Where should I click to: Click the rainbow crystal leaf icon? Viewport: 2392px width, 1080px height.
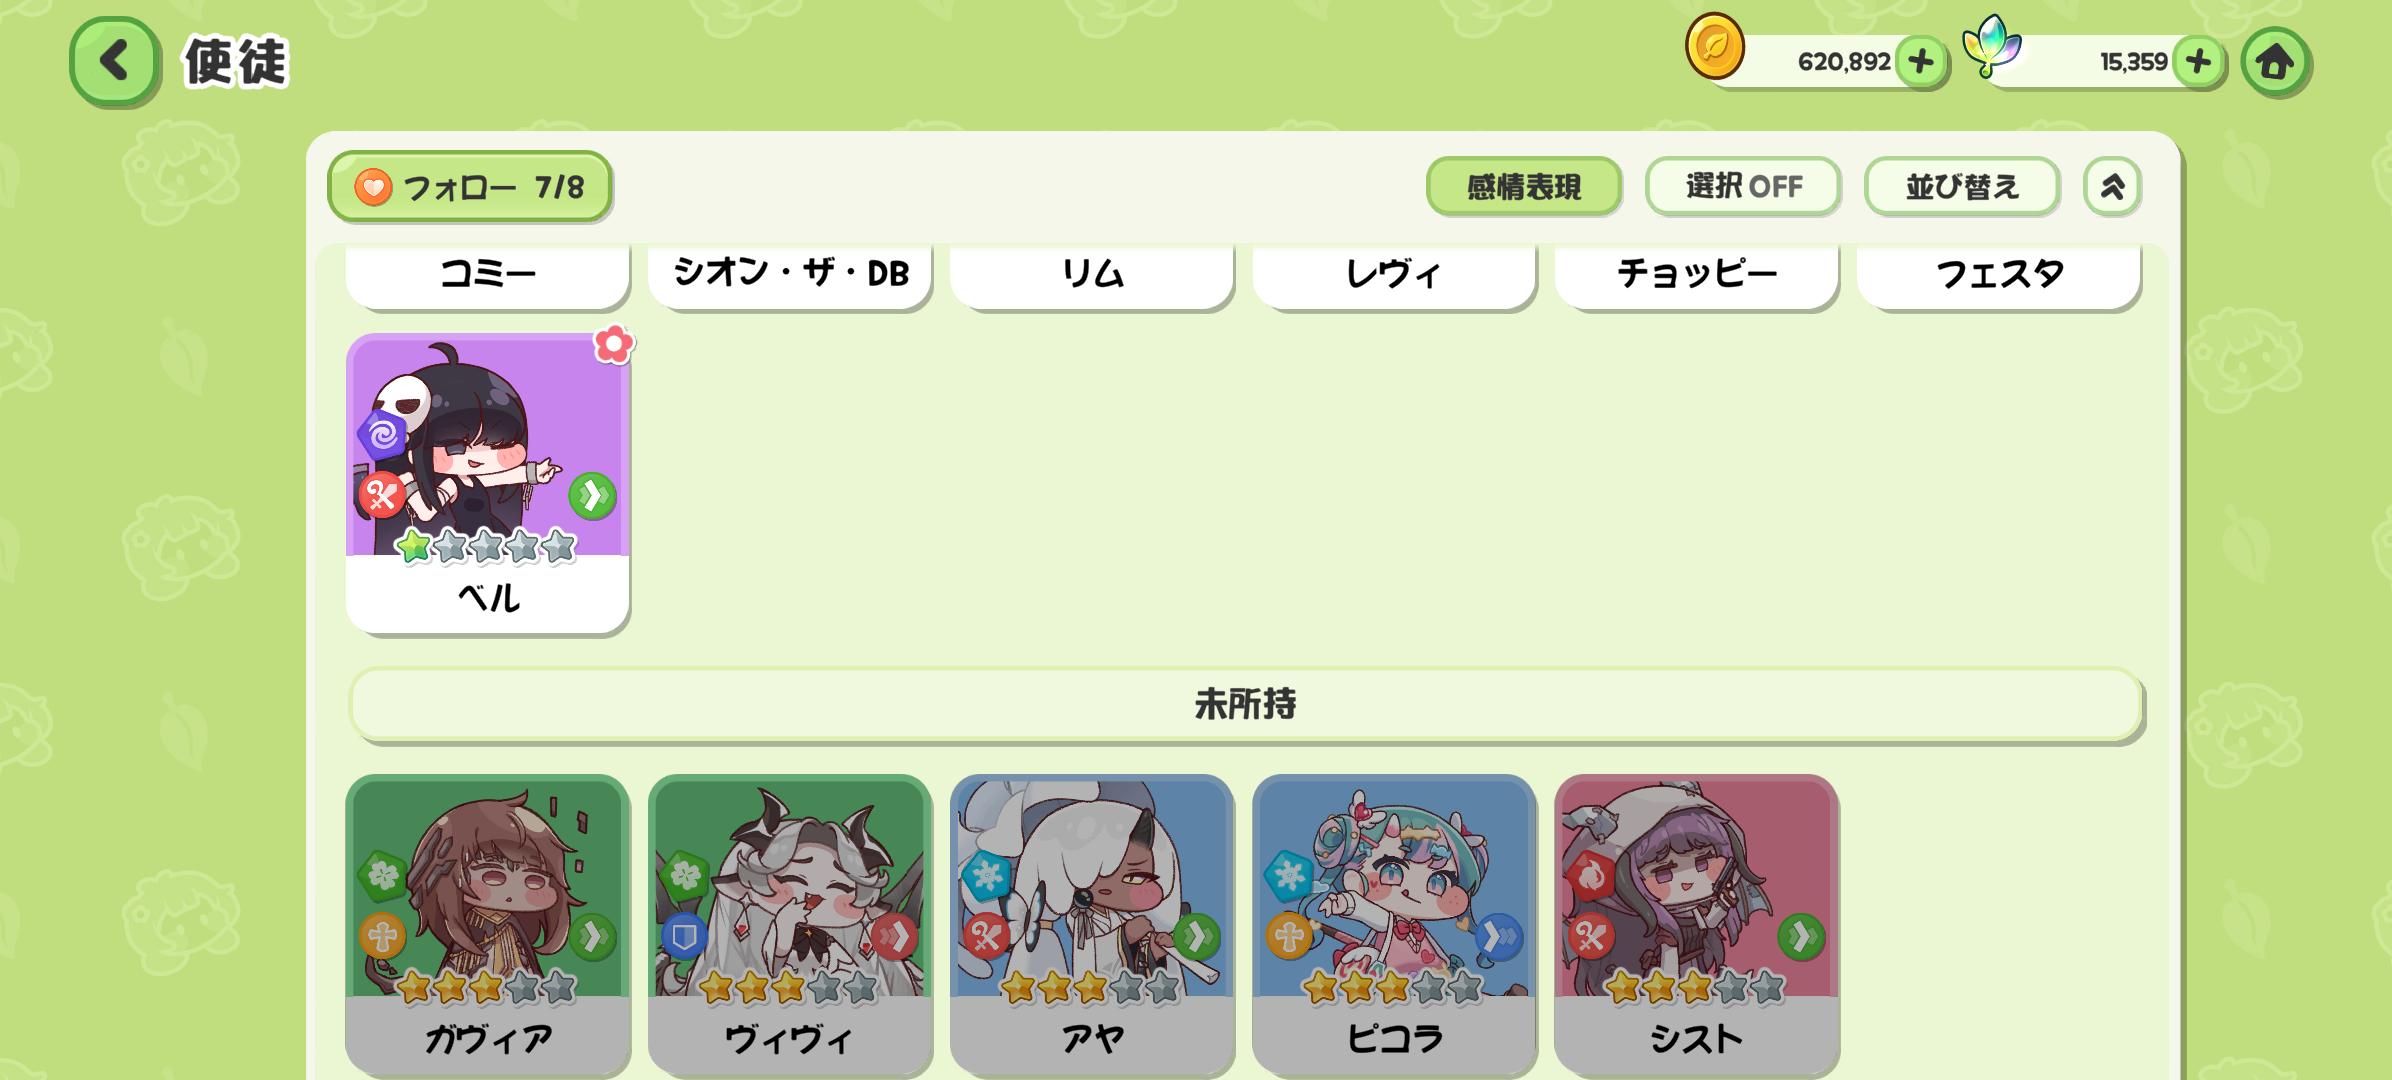tap(1991, 46)
